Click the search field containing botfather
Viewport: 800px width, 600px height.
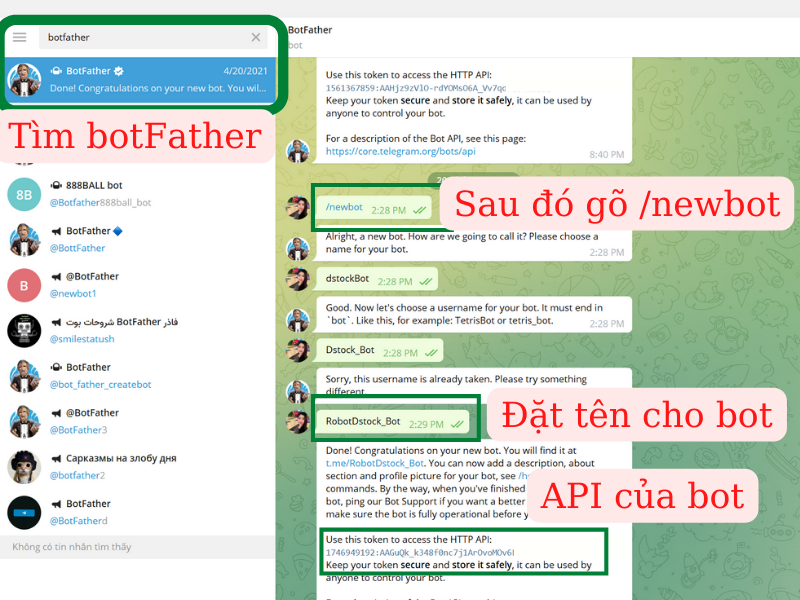153,37
